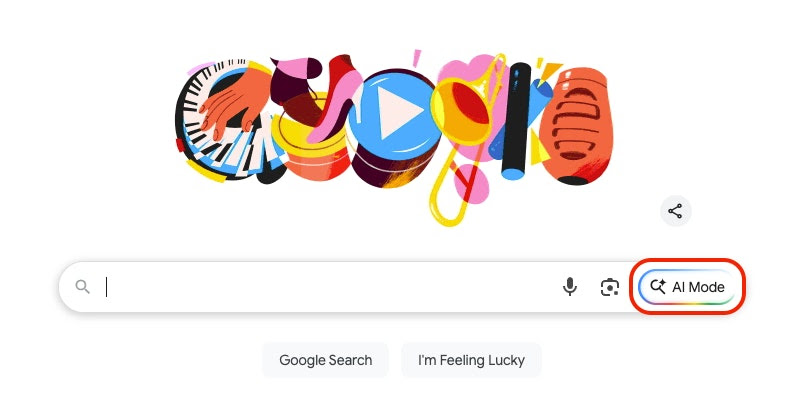The height and width of the screenshot is (407, 792).
Task: Click the orange hand playing piano
Action: pyautogui.click(x=233, y=102)
